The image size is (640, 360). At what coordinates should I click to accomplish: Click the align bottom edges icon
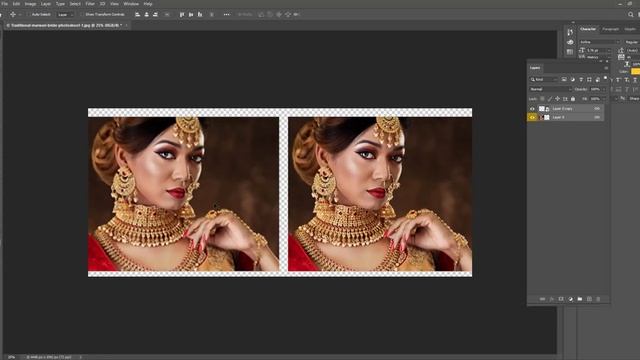pos(200,14)
